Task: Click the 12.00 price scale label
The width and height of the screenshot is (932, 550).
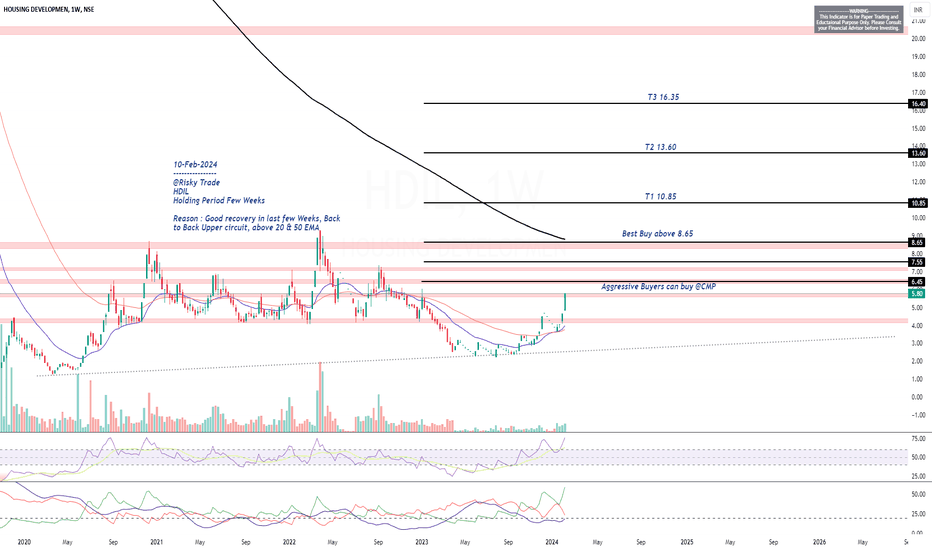Action: [x=918, y=182]
